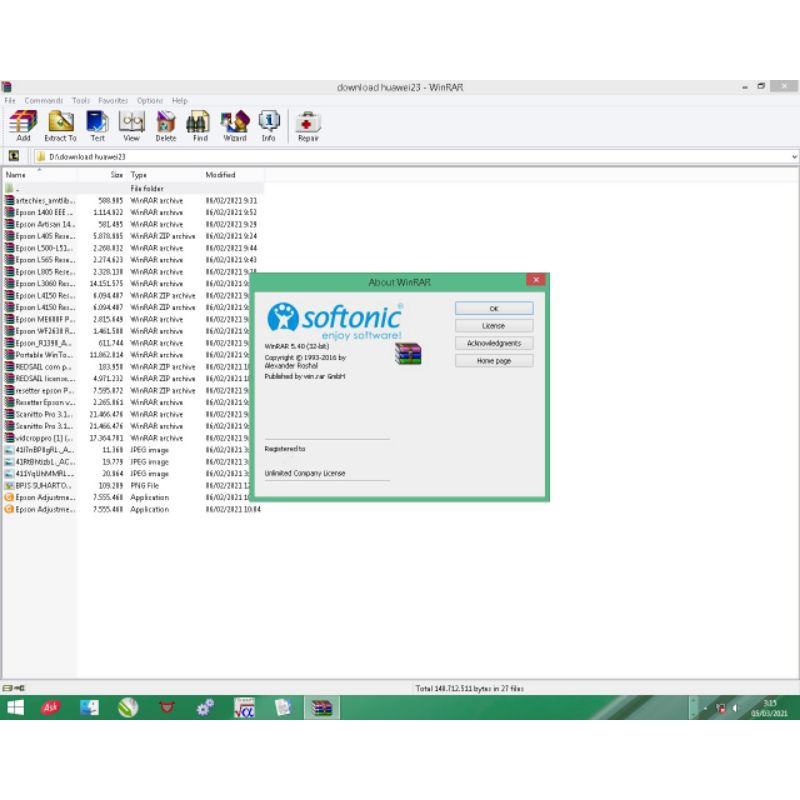This screenshot has width=800, height=800.
Task: Open the green CorelDRAW taskbar icon
Action: [128, 708]
